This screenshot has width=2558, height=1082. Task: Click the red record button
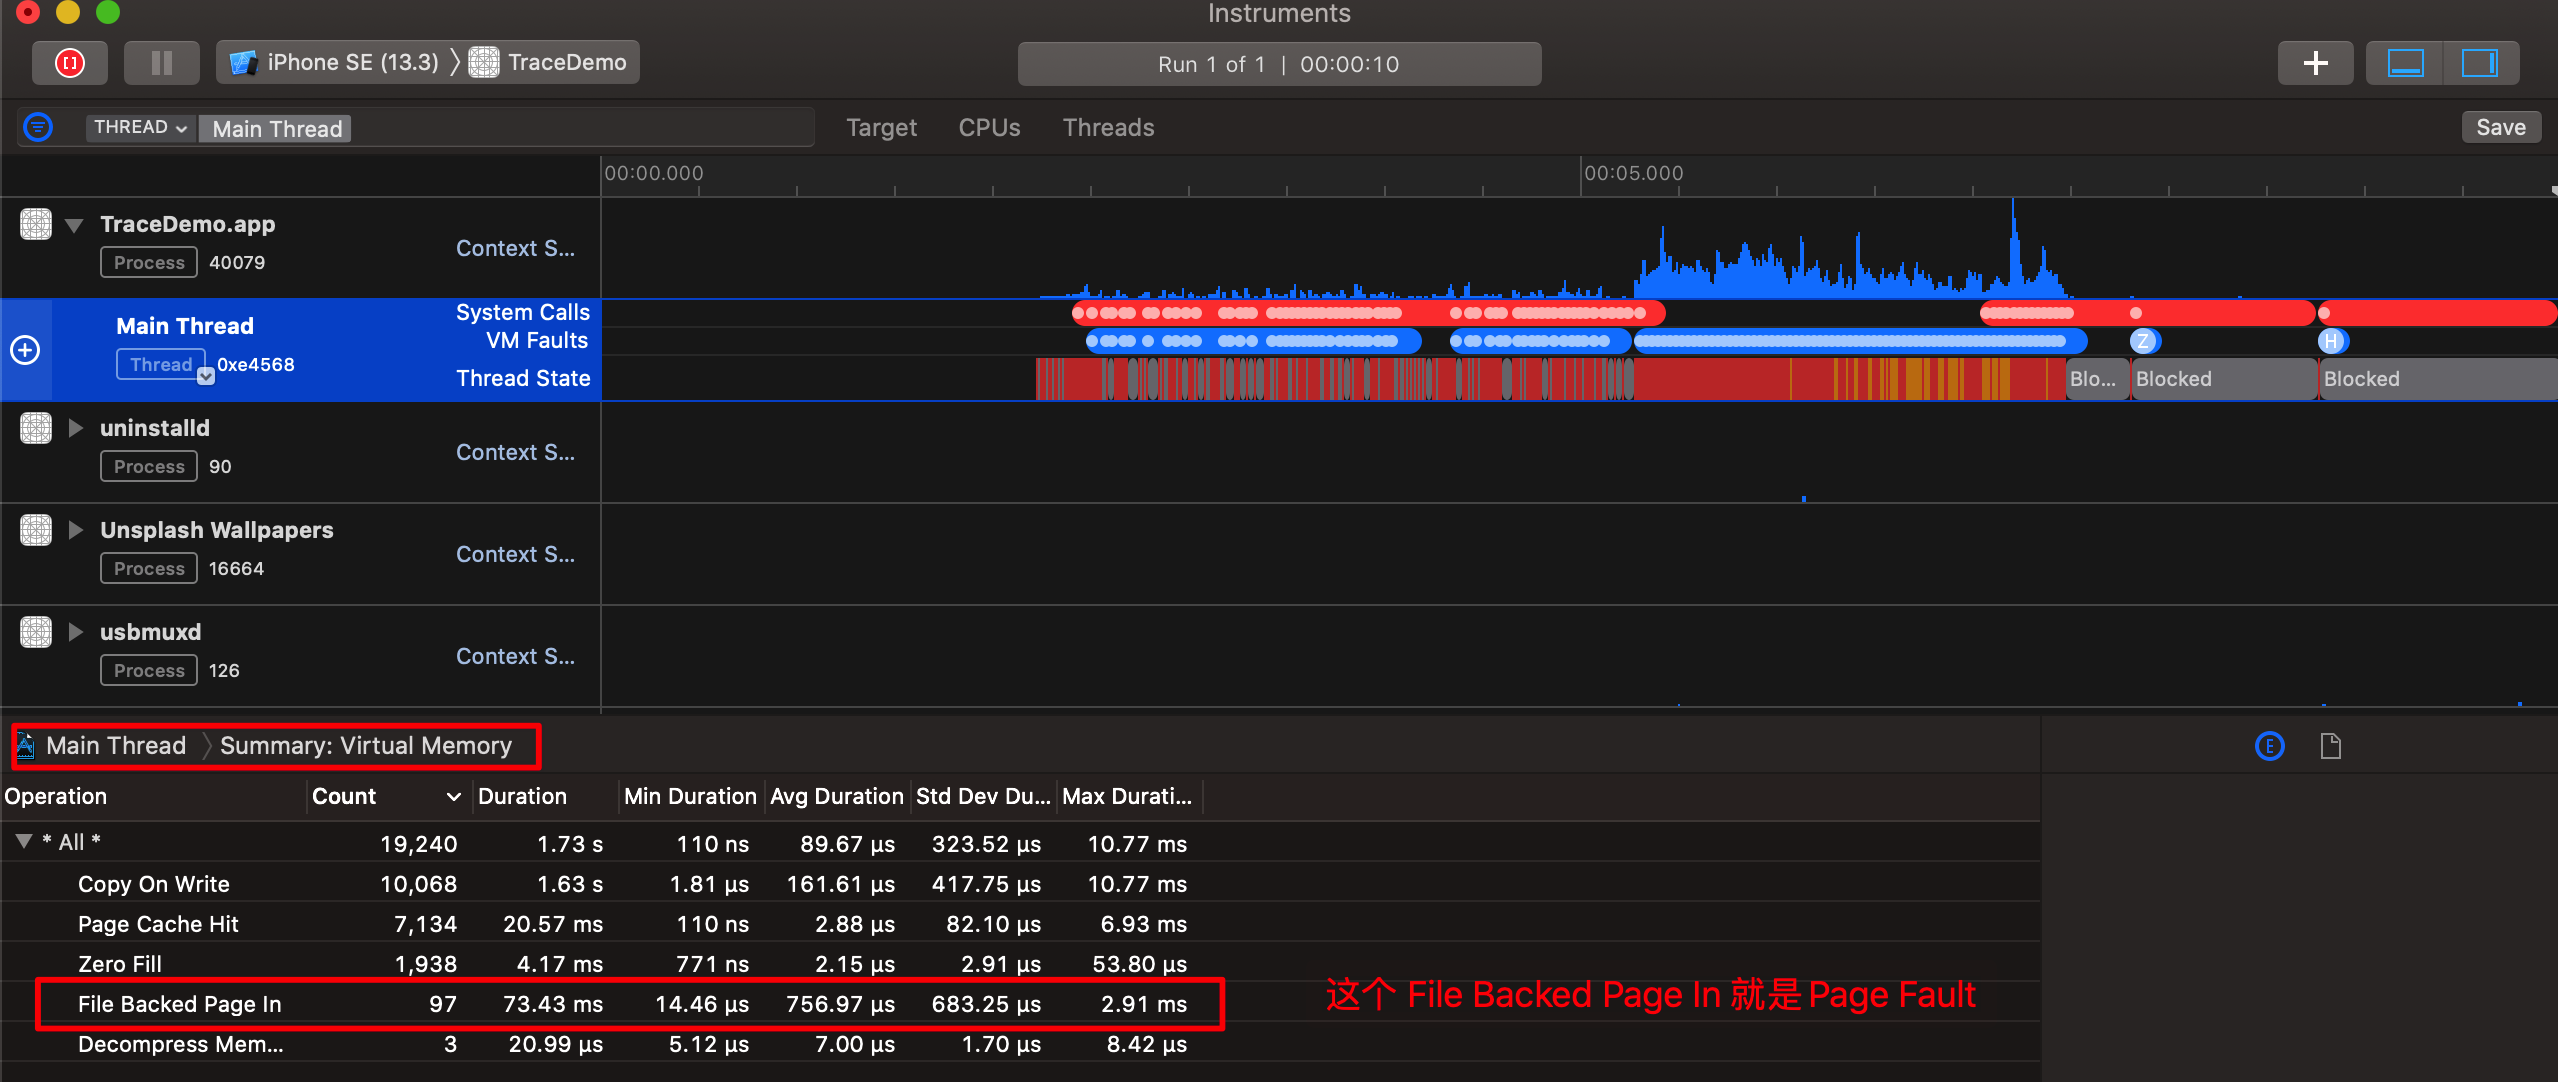coord(69,63)
